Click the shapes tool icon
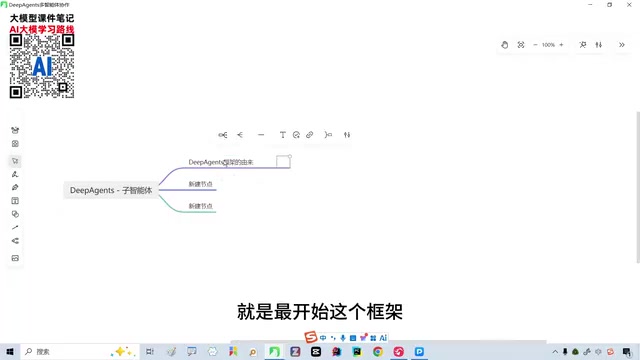The image size is (640, 360). coord(15,214)
